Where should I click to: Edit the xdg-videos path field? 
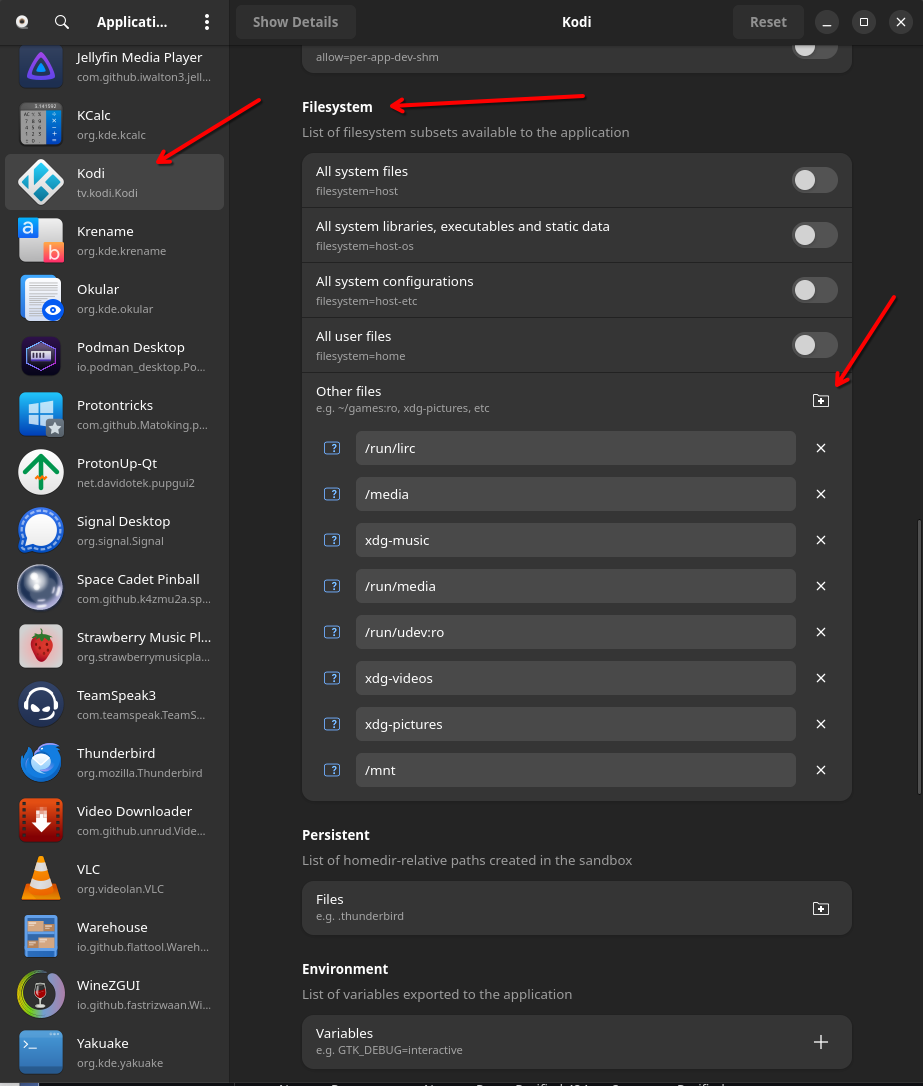tap(575, 678)
